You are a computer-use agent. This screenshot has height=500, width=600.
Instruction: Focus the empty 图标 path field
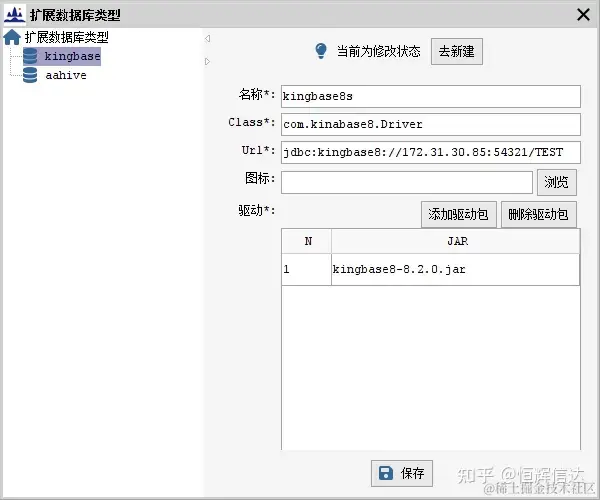[x=407, y=182]
